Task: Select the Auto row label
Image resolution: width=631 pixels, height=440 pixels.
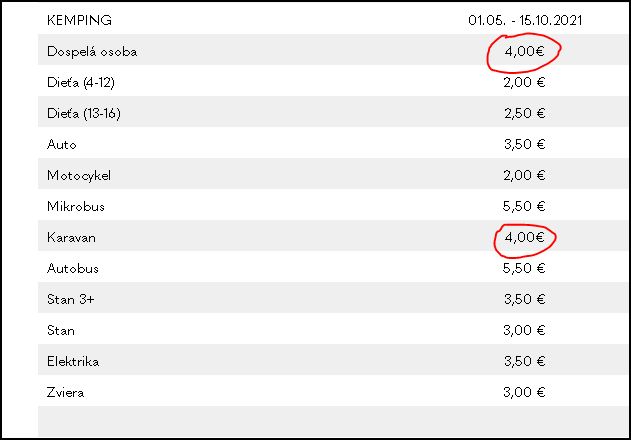Action: [x=62, y=144]
